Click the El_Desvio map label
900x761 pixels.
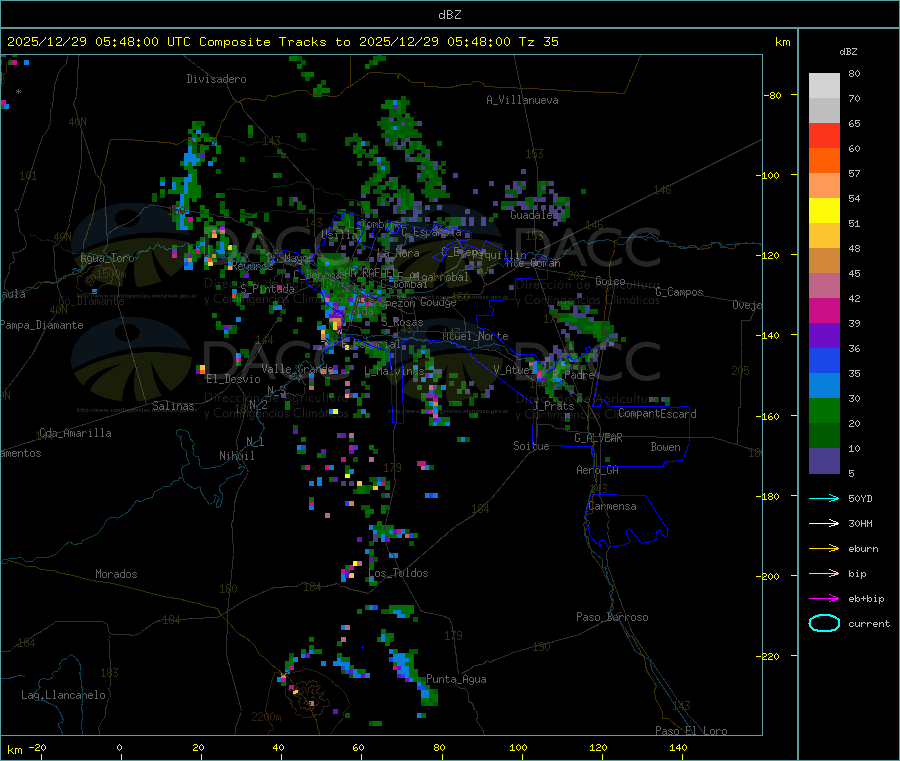click(233, 379)
